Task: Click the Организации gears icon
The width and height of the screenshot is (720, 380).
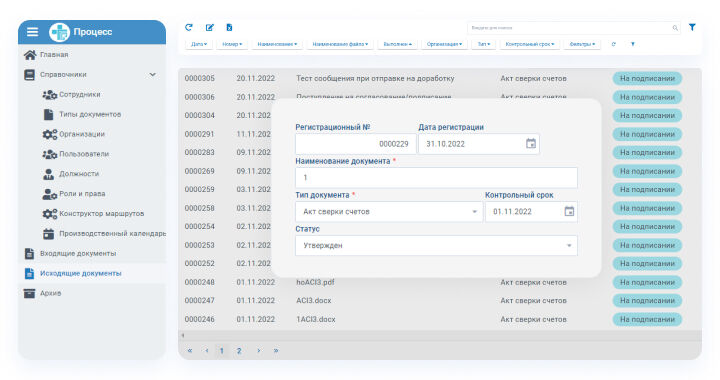Action: tap(50, 134)
